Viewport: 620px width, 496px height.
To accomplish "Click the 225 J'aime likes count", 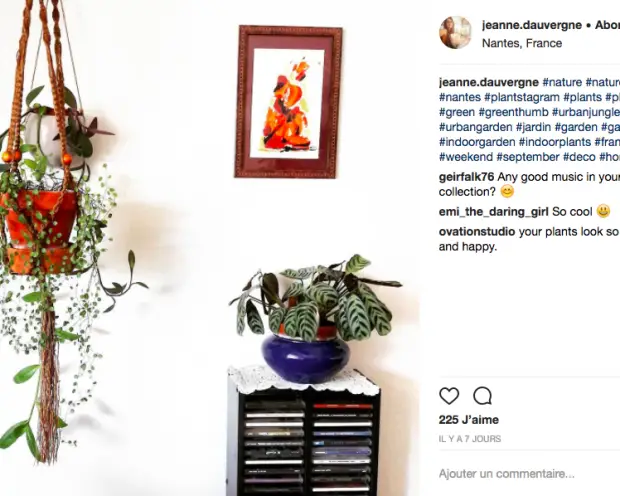I will (x=469, y=420).
